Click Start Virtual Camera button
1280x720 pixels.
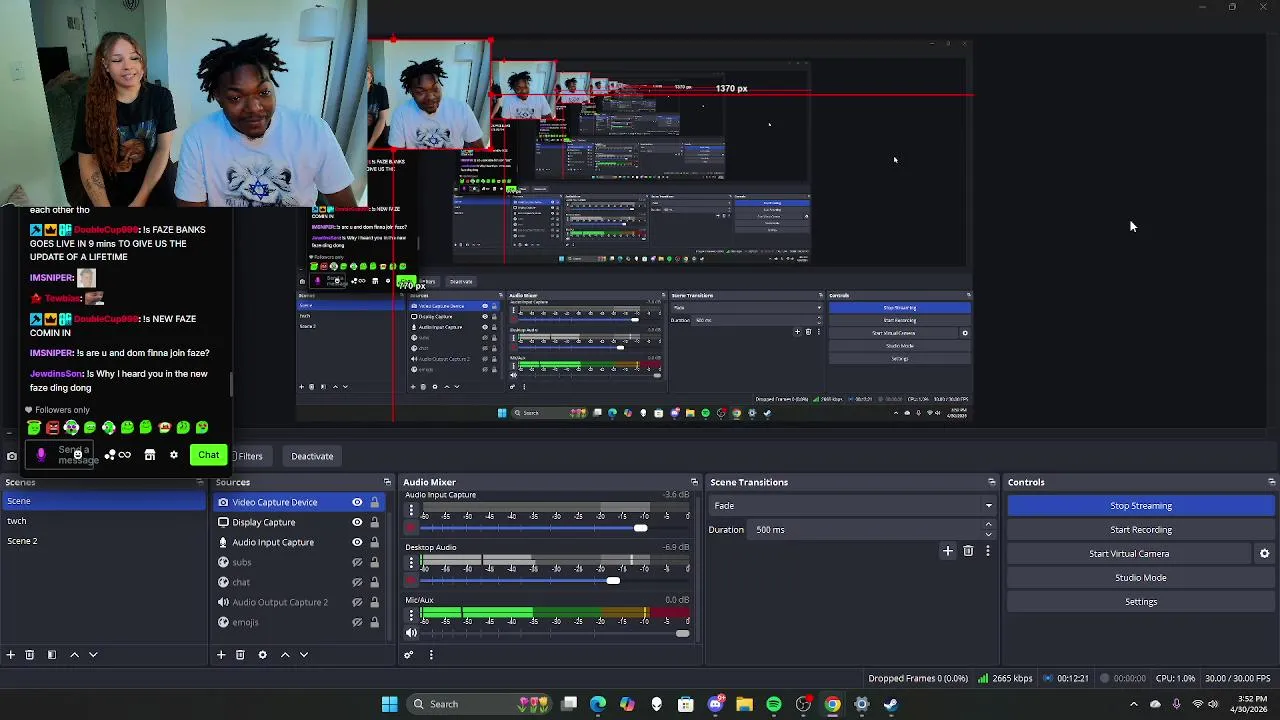(1129, 554)
